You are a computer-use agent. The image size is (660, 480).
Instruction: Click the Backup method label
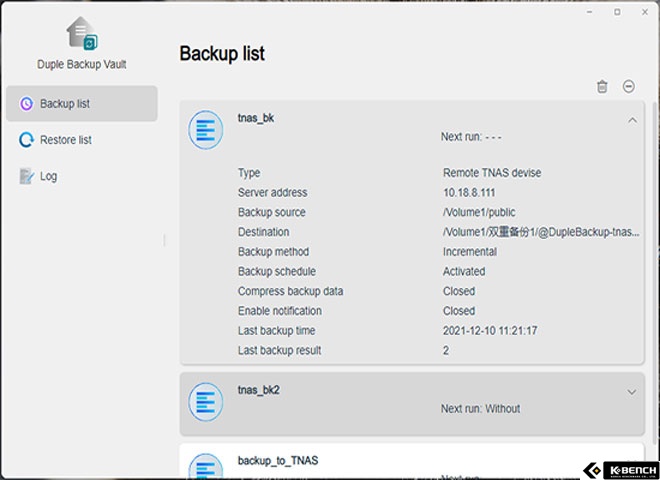point(274,252)
